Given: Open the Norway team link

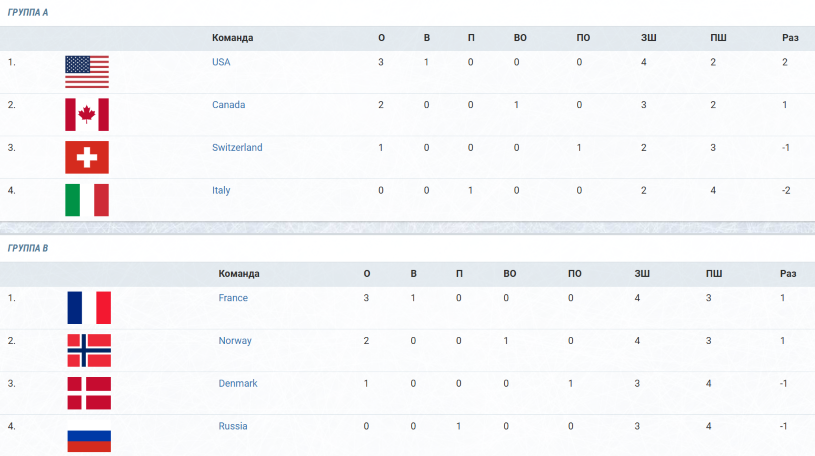Looking at the screenshot, I should click(x=235, y=341).
